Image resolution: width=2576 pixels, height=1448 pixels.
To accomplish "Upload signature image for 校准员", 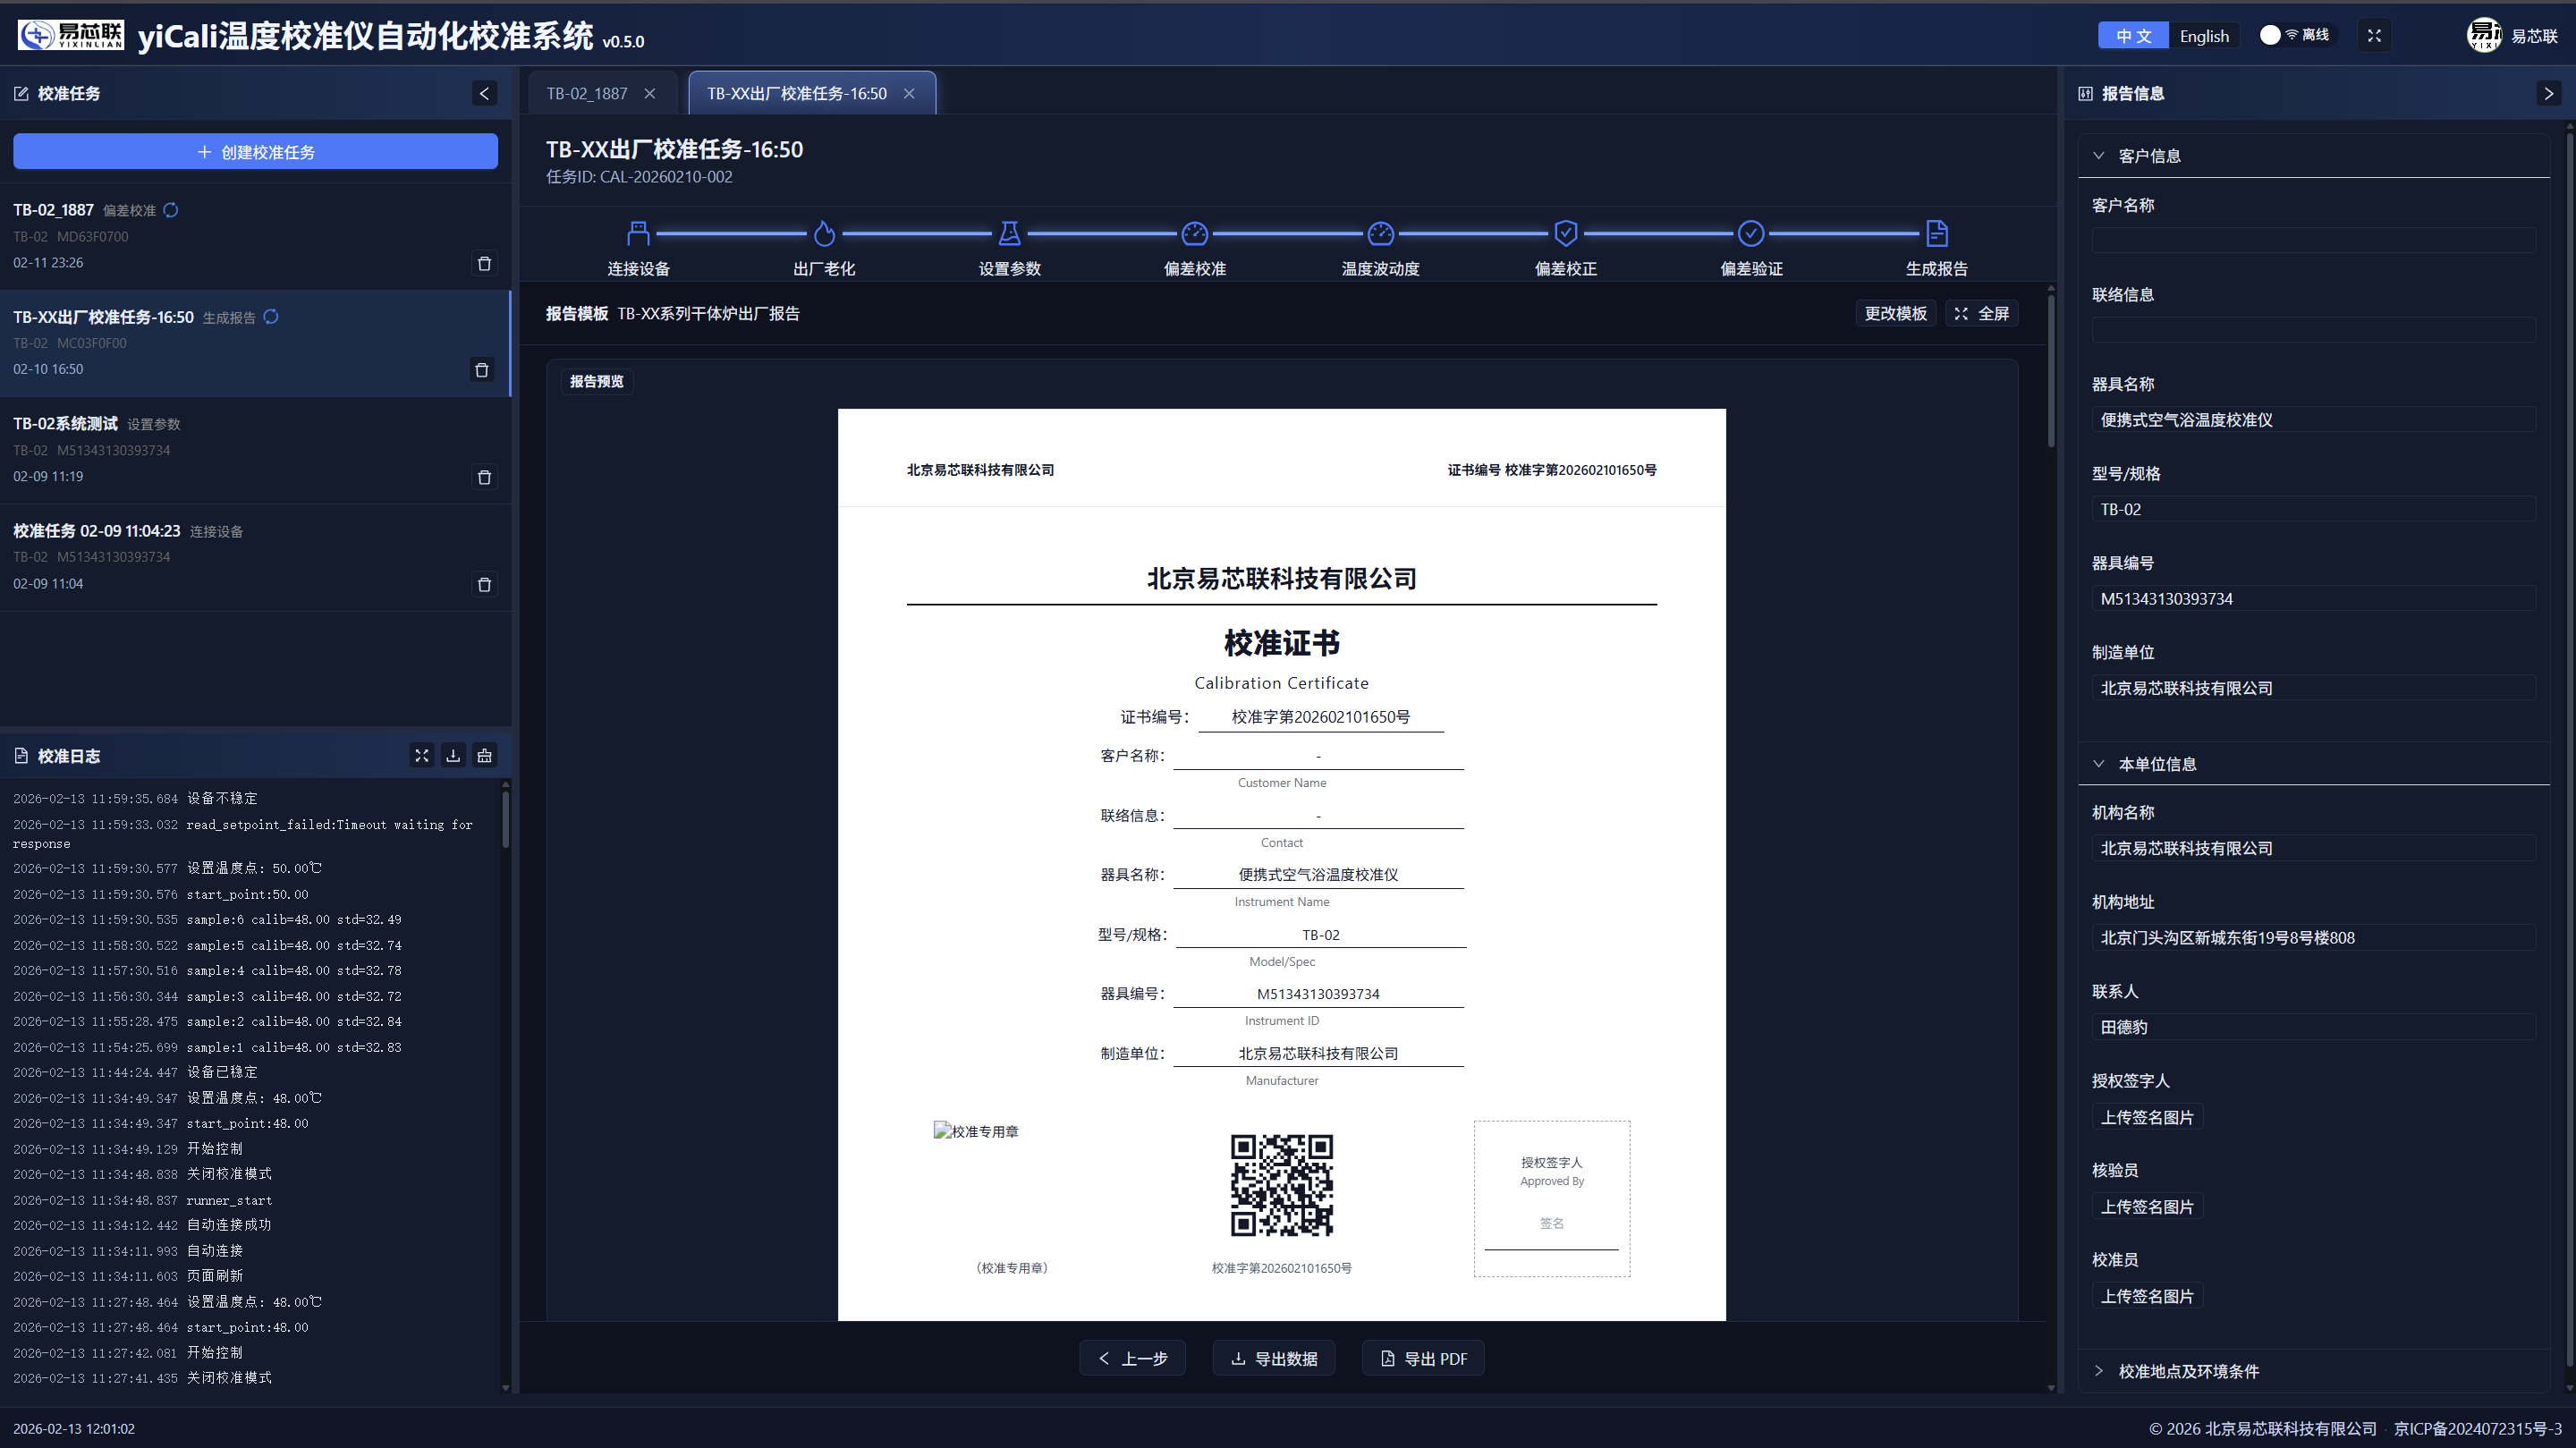I will pyautogui.click(x=2147, y=1296).
